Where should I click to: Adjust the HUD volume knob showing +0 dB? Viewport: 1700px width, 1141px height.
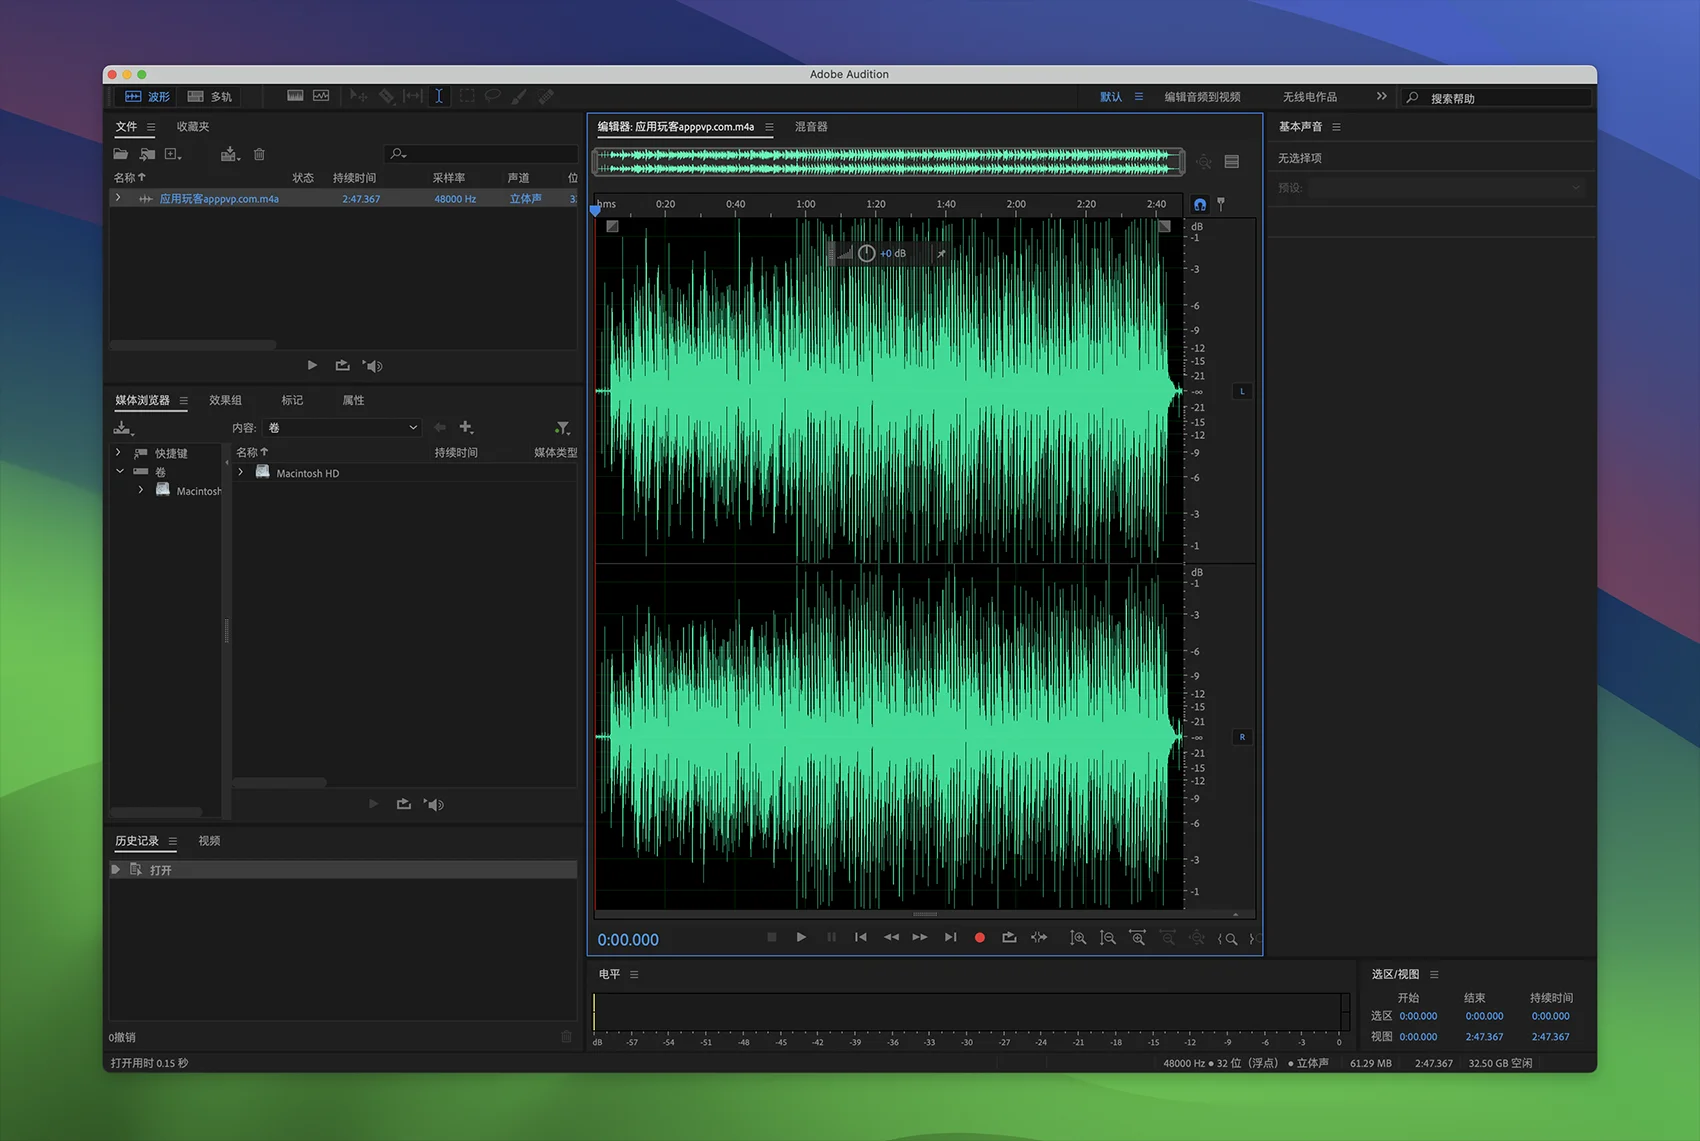(866, 253)
